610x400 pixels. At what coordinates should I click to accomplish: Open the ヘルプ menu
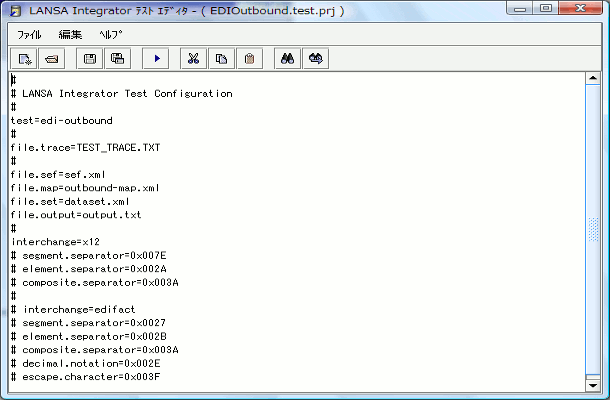point(110,35)
